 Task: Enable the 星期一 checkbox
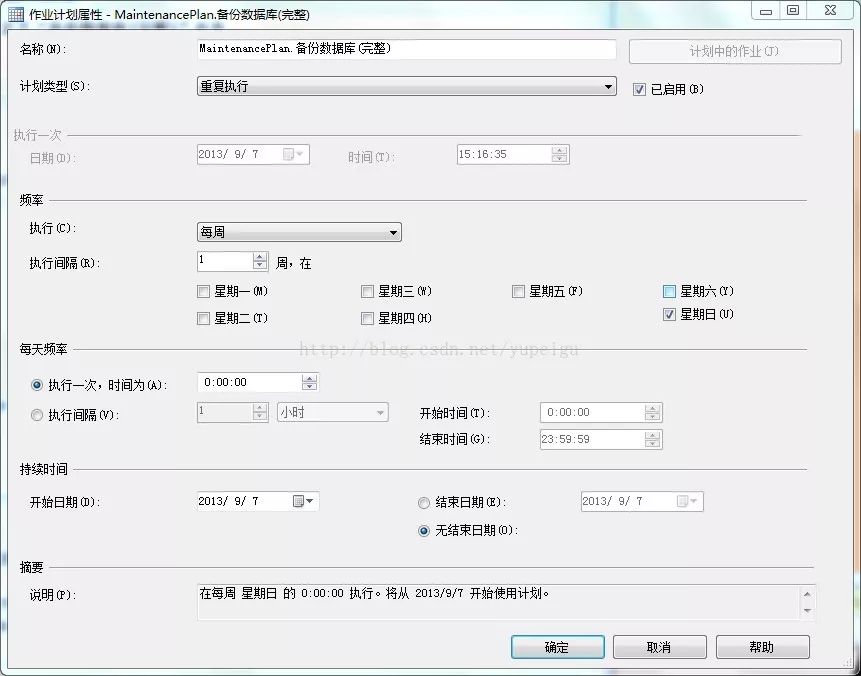204,292
